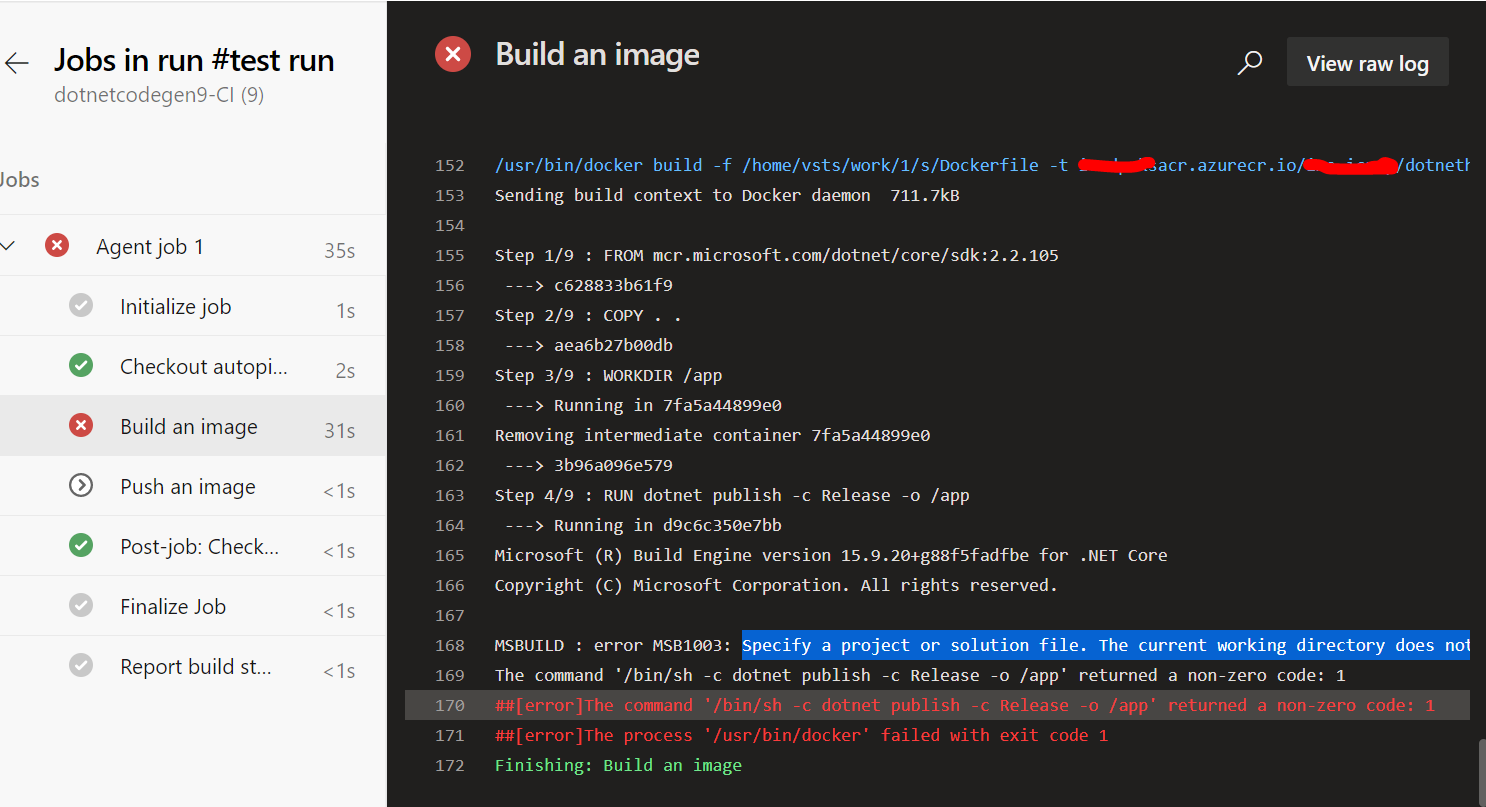Click log line 153 Sending build context

pyautogui.click(x=727, y=195)
